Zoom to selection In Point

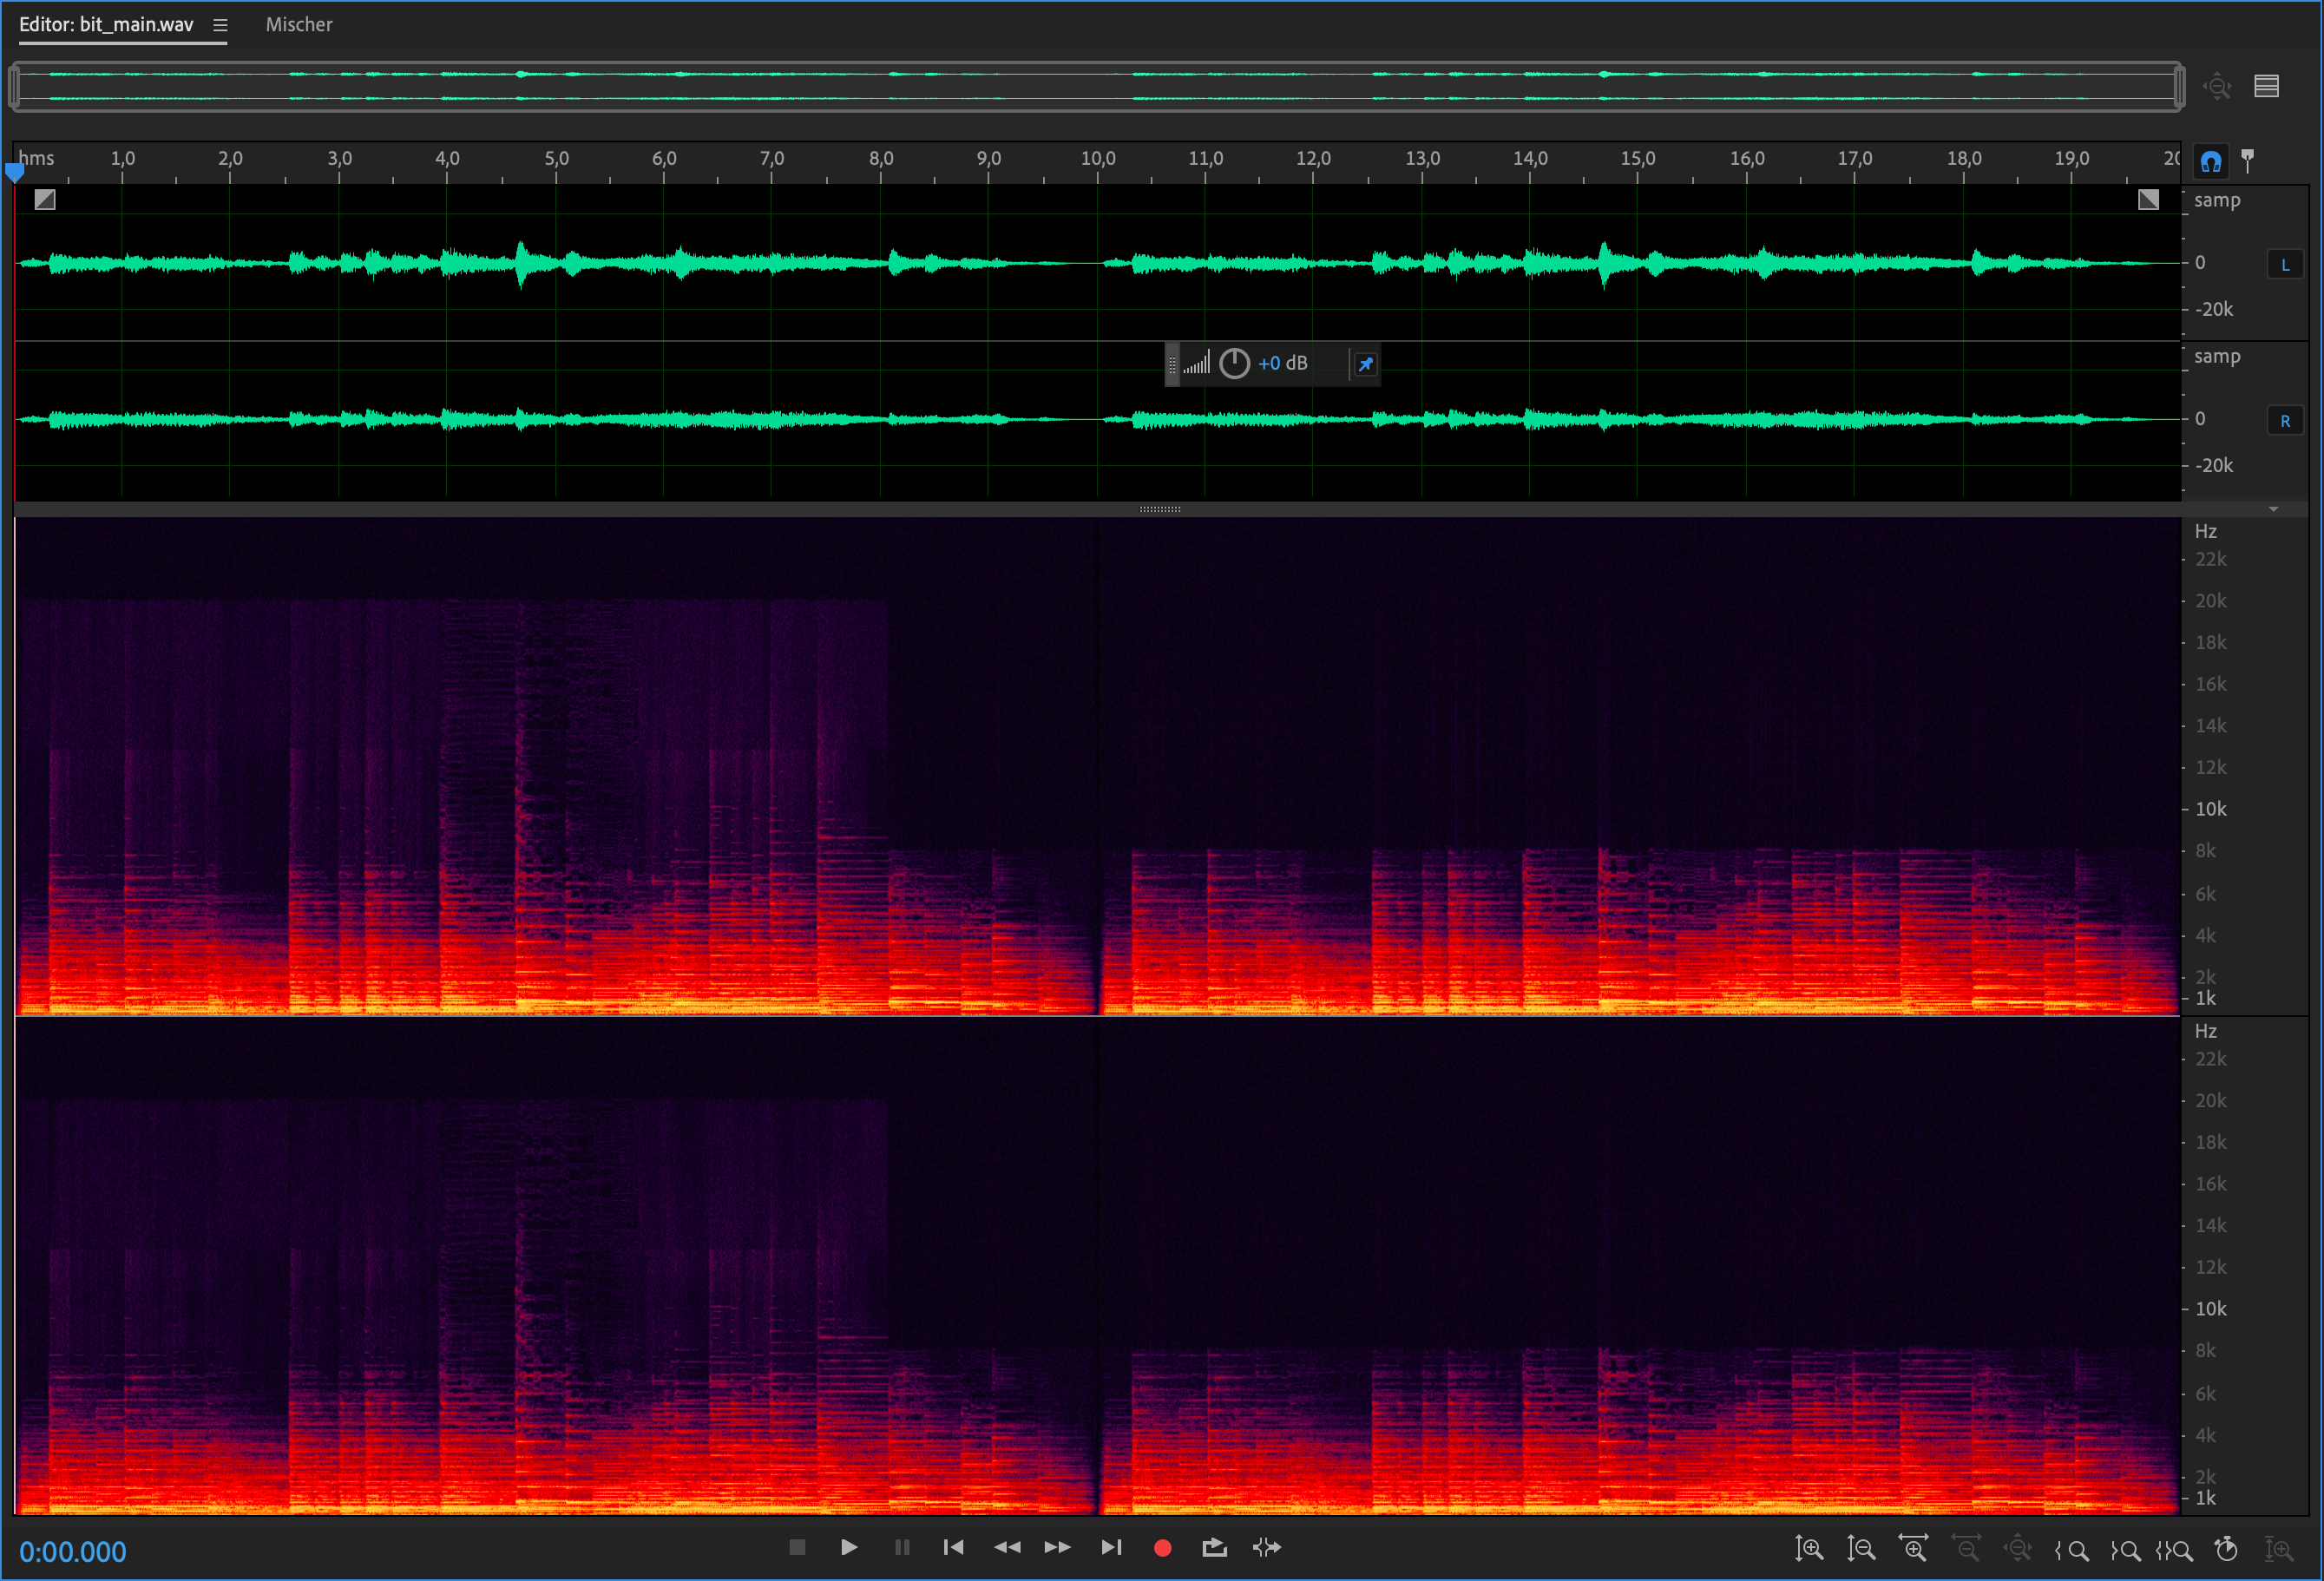[2071, 1550]
